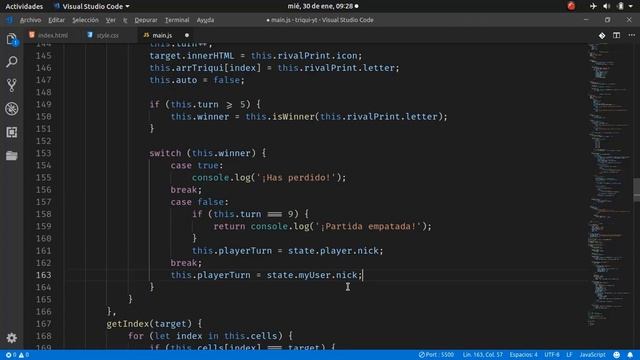Change the UTF-8 encoding selector

click(552, 355)
